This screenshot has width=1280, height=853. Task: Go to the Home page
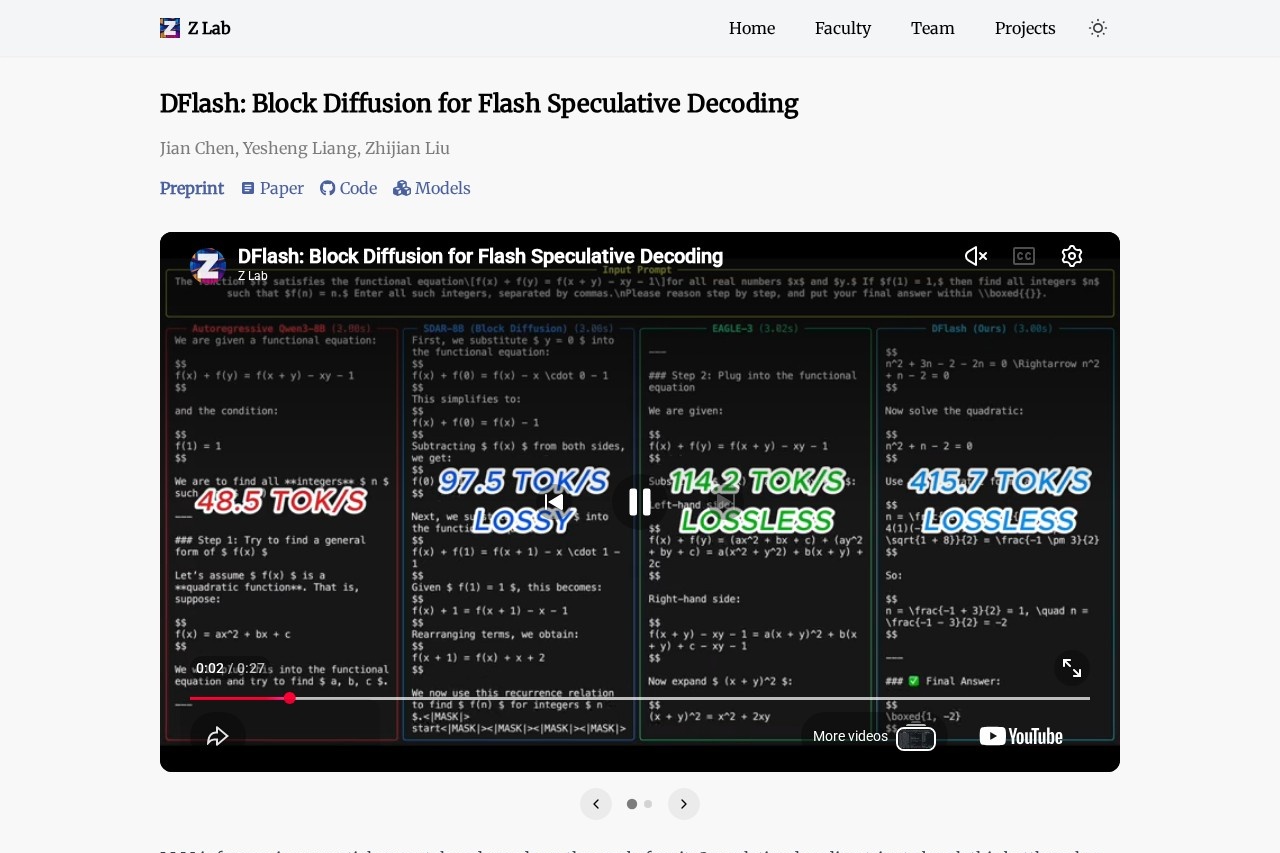752,28
